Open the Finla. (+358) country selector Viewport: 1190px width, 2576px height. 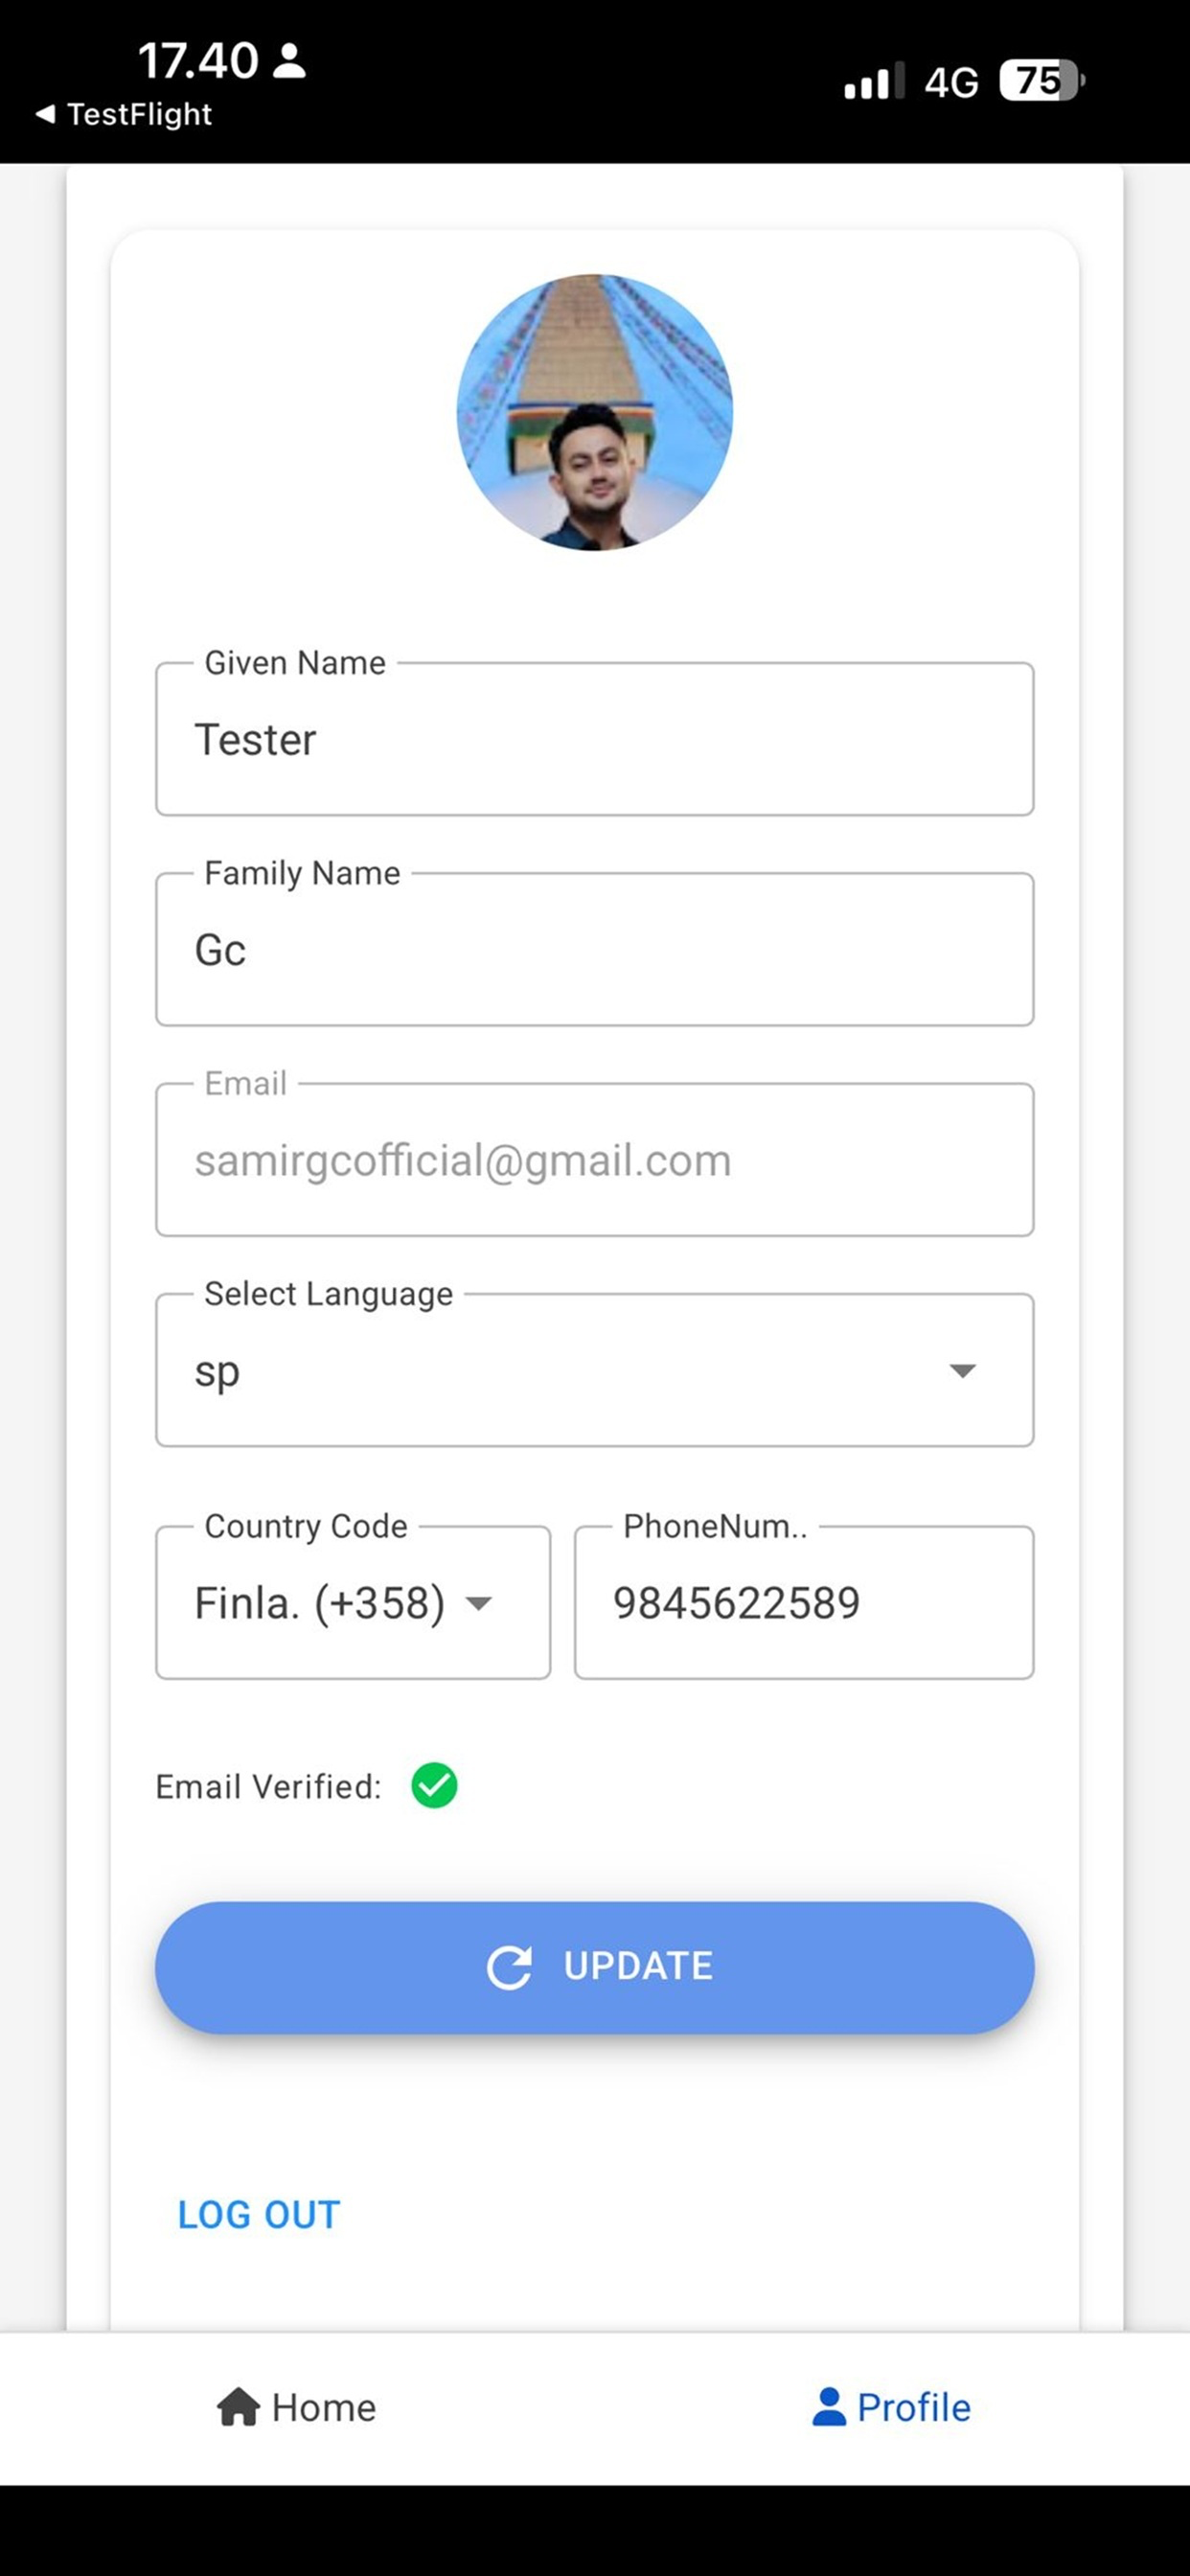tap(353, 1603)
